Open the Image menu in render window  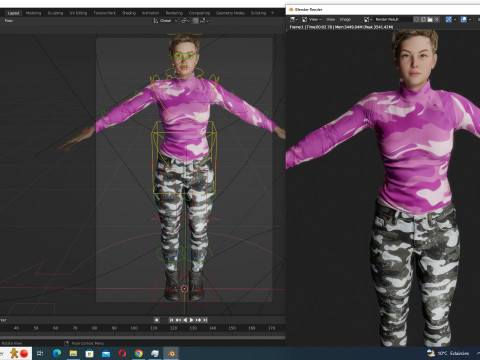pyautogui.click(x=345, y=19)
